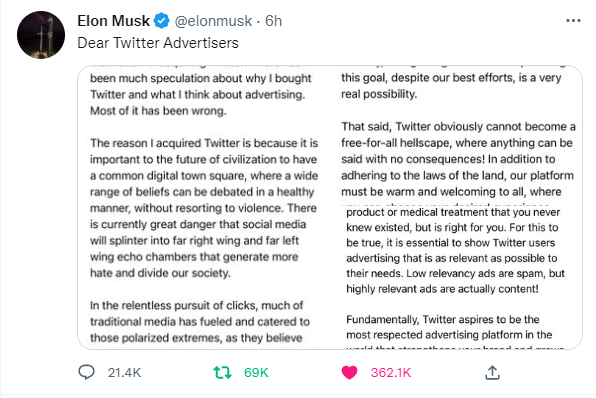Open the top-right image about 'free-for-all hellscape'
Image resolution: width=596 pixels, height=398 pixels.
click(x=457, y=135)
